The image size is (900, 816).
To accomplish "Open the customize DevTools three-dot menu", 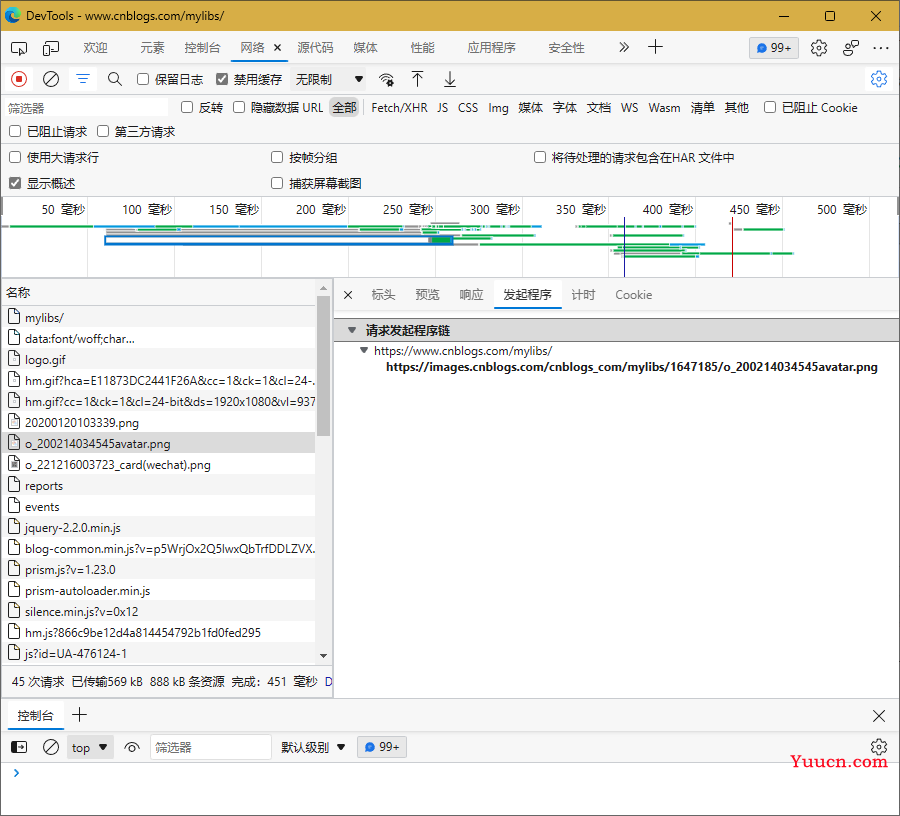I will (880, 48).
